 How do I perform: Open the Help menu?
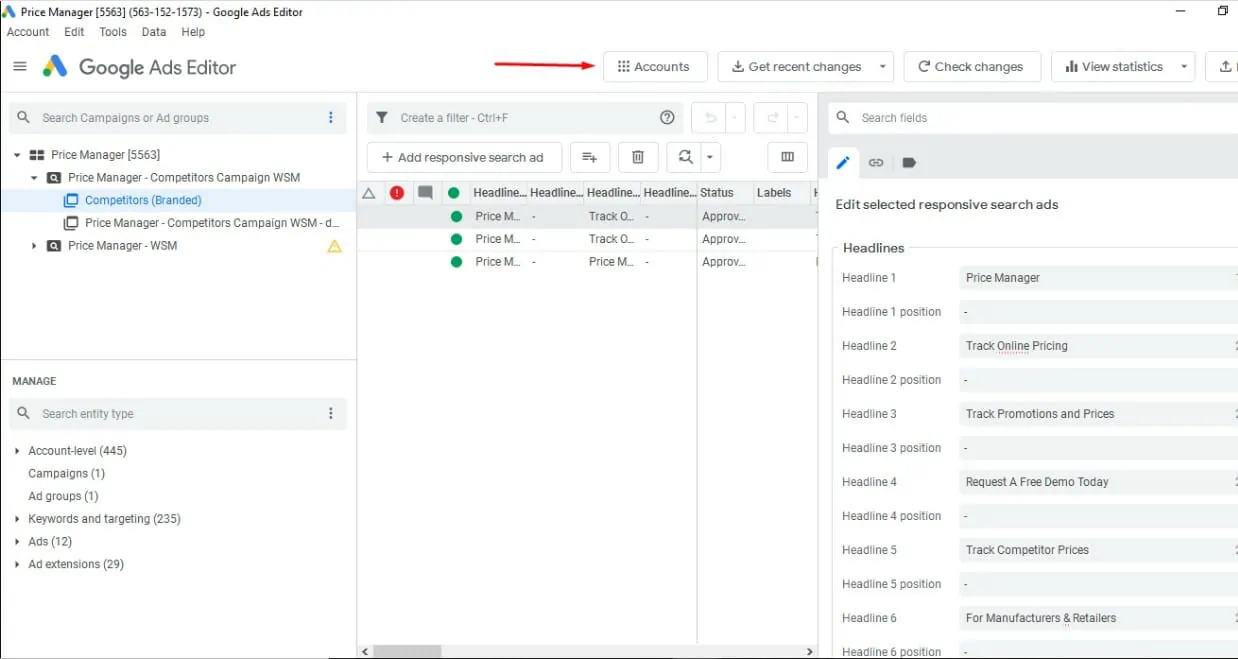[x=193, y=32]
